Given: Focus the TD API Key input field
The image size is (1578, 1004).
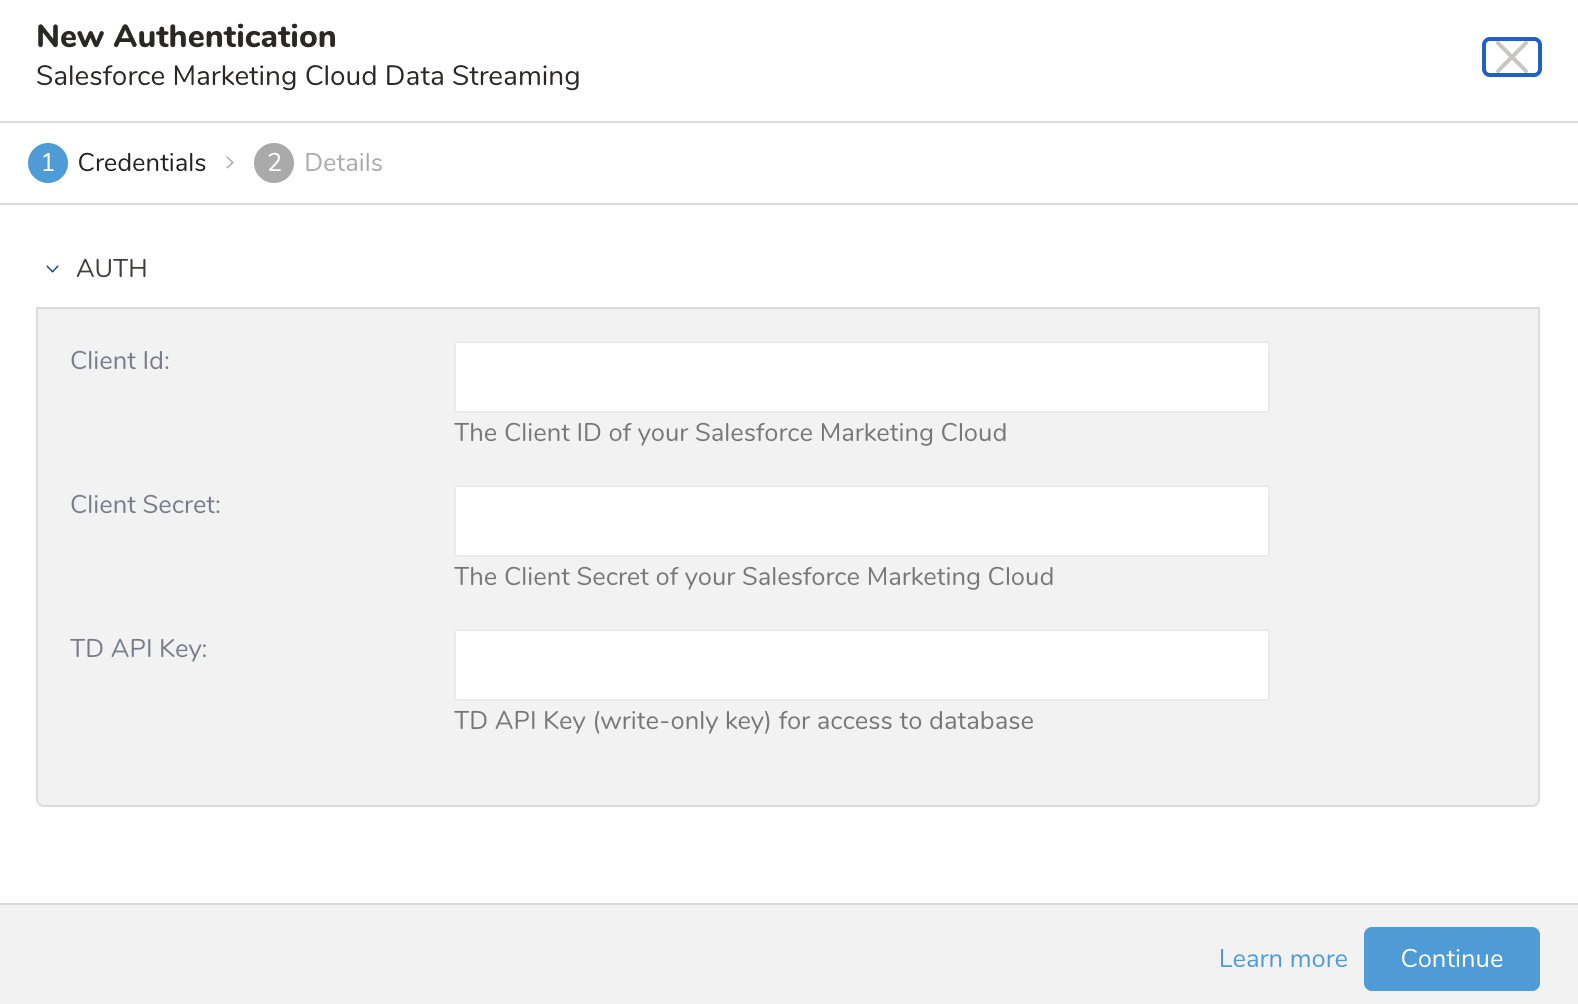Looking at the screenshot, I should click(x=861, y=665).
